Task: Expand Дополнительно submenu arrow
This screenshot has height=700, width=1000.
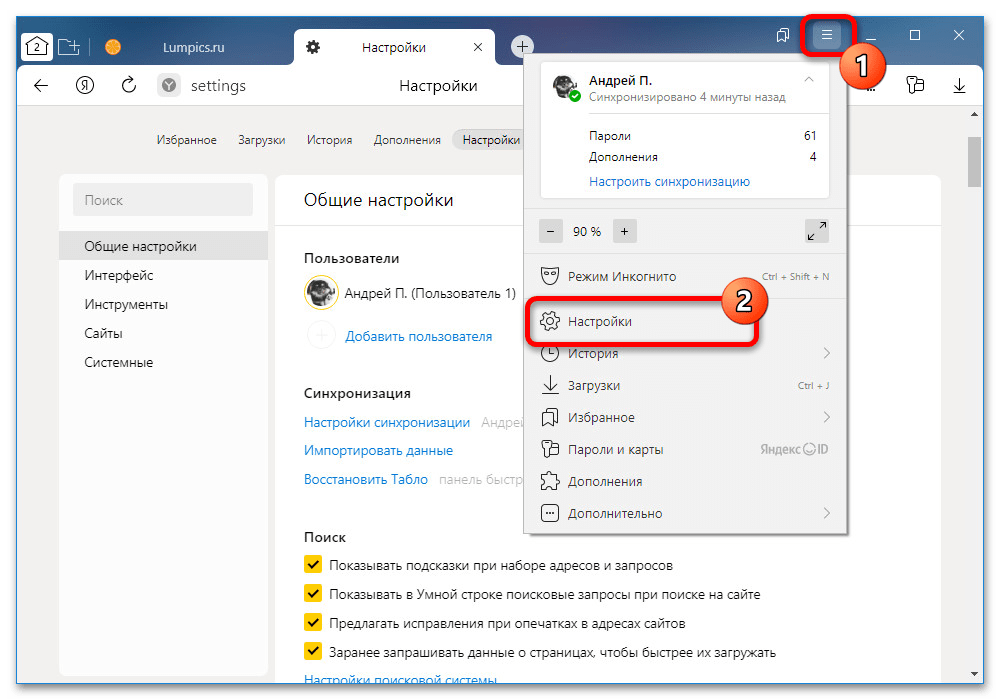Action: (x=827, y=513)
